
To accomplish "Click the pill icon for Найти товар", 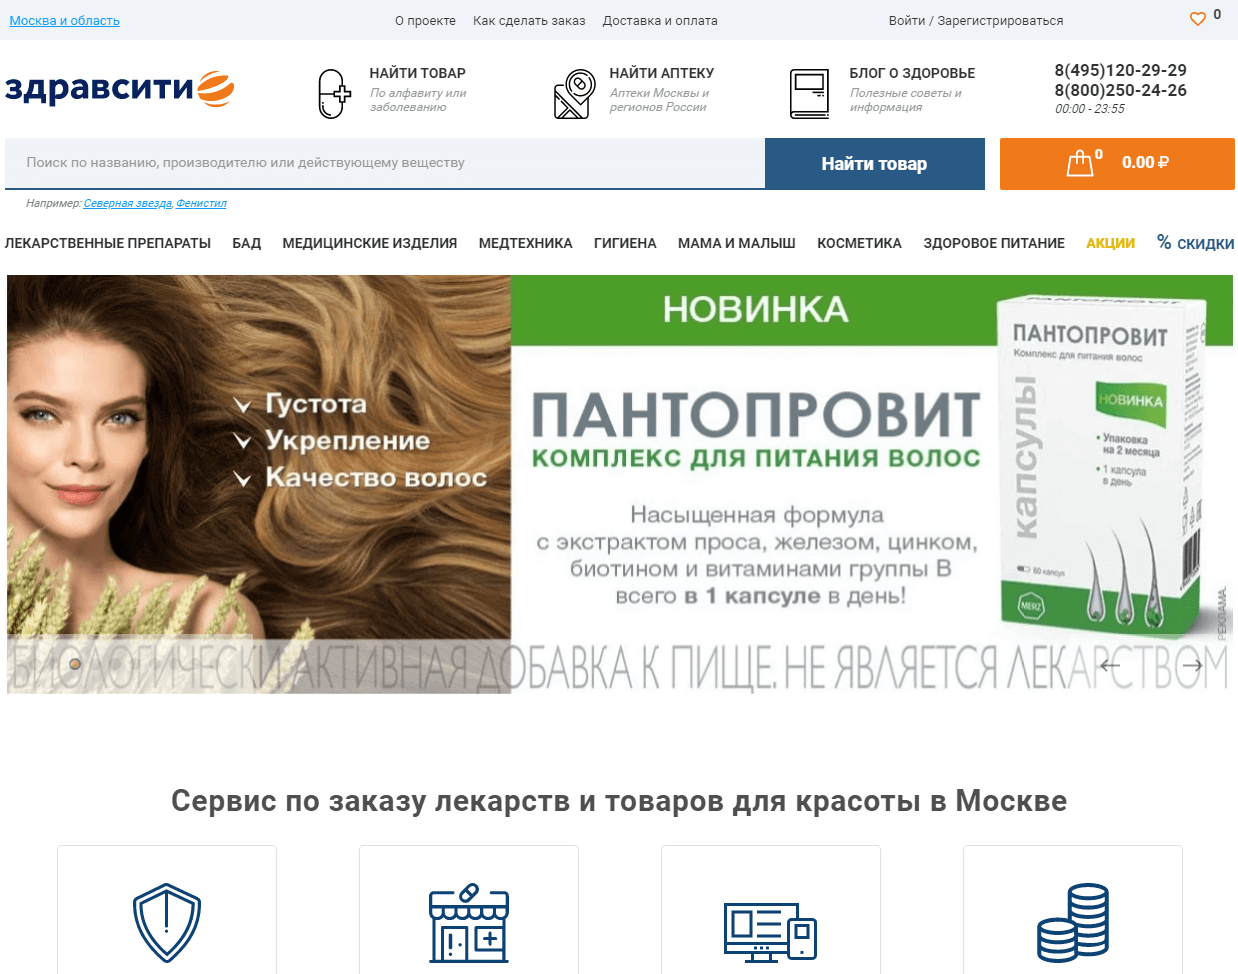I will (x=334, y=94).
